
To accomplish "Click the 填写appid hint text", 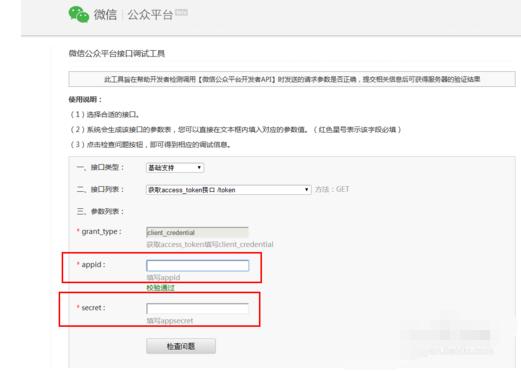I will [163, 277].
